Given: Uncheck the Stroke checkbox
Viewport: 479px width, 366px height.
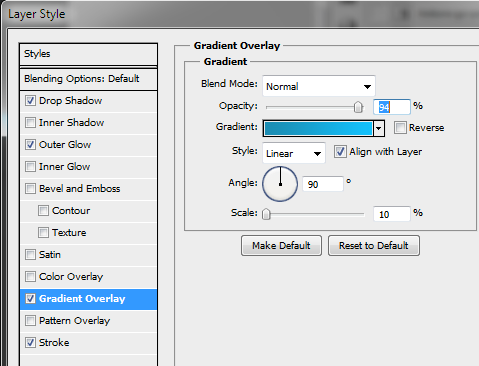Looking at the screenshot, I should 30,342.
